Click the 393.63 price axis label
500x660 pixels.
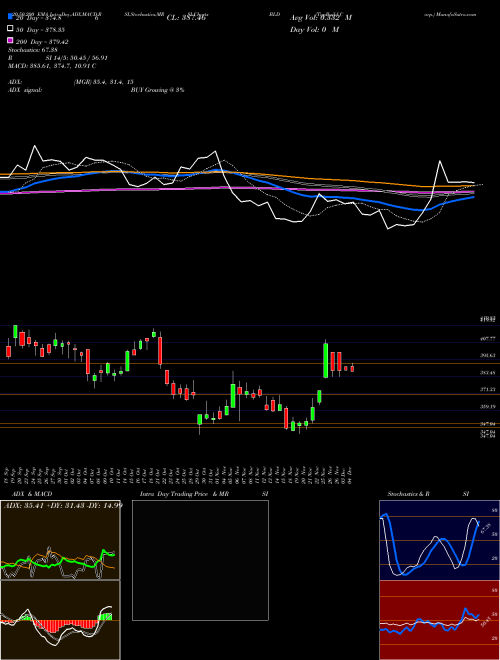coord(487,355)
